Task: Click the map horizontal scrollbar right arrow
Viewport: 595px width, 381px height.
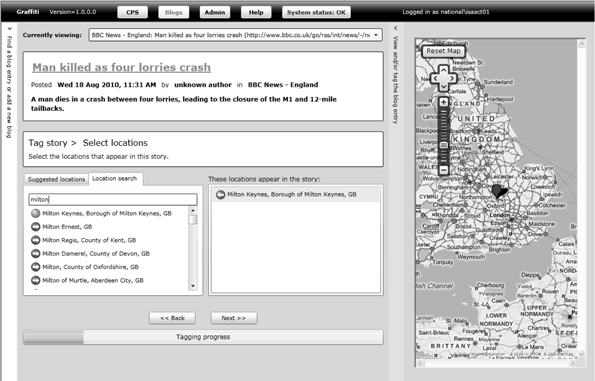Action: point(572,363)
